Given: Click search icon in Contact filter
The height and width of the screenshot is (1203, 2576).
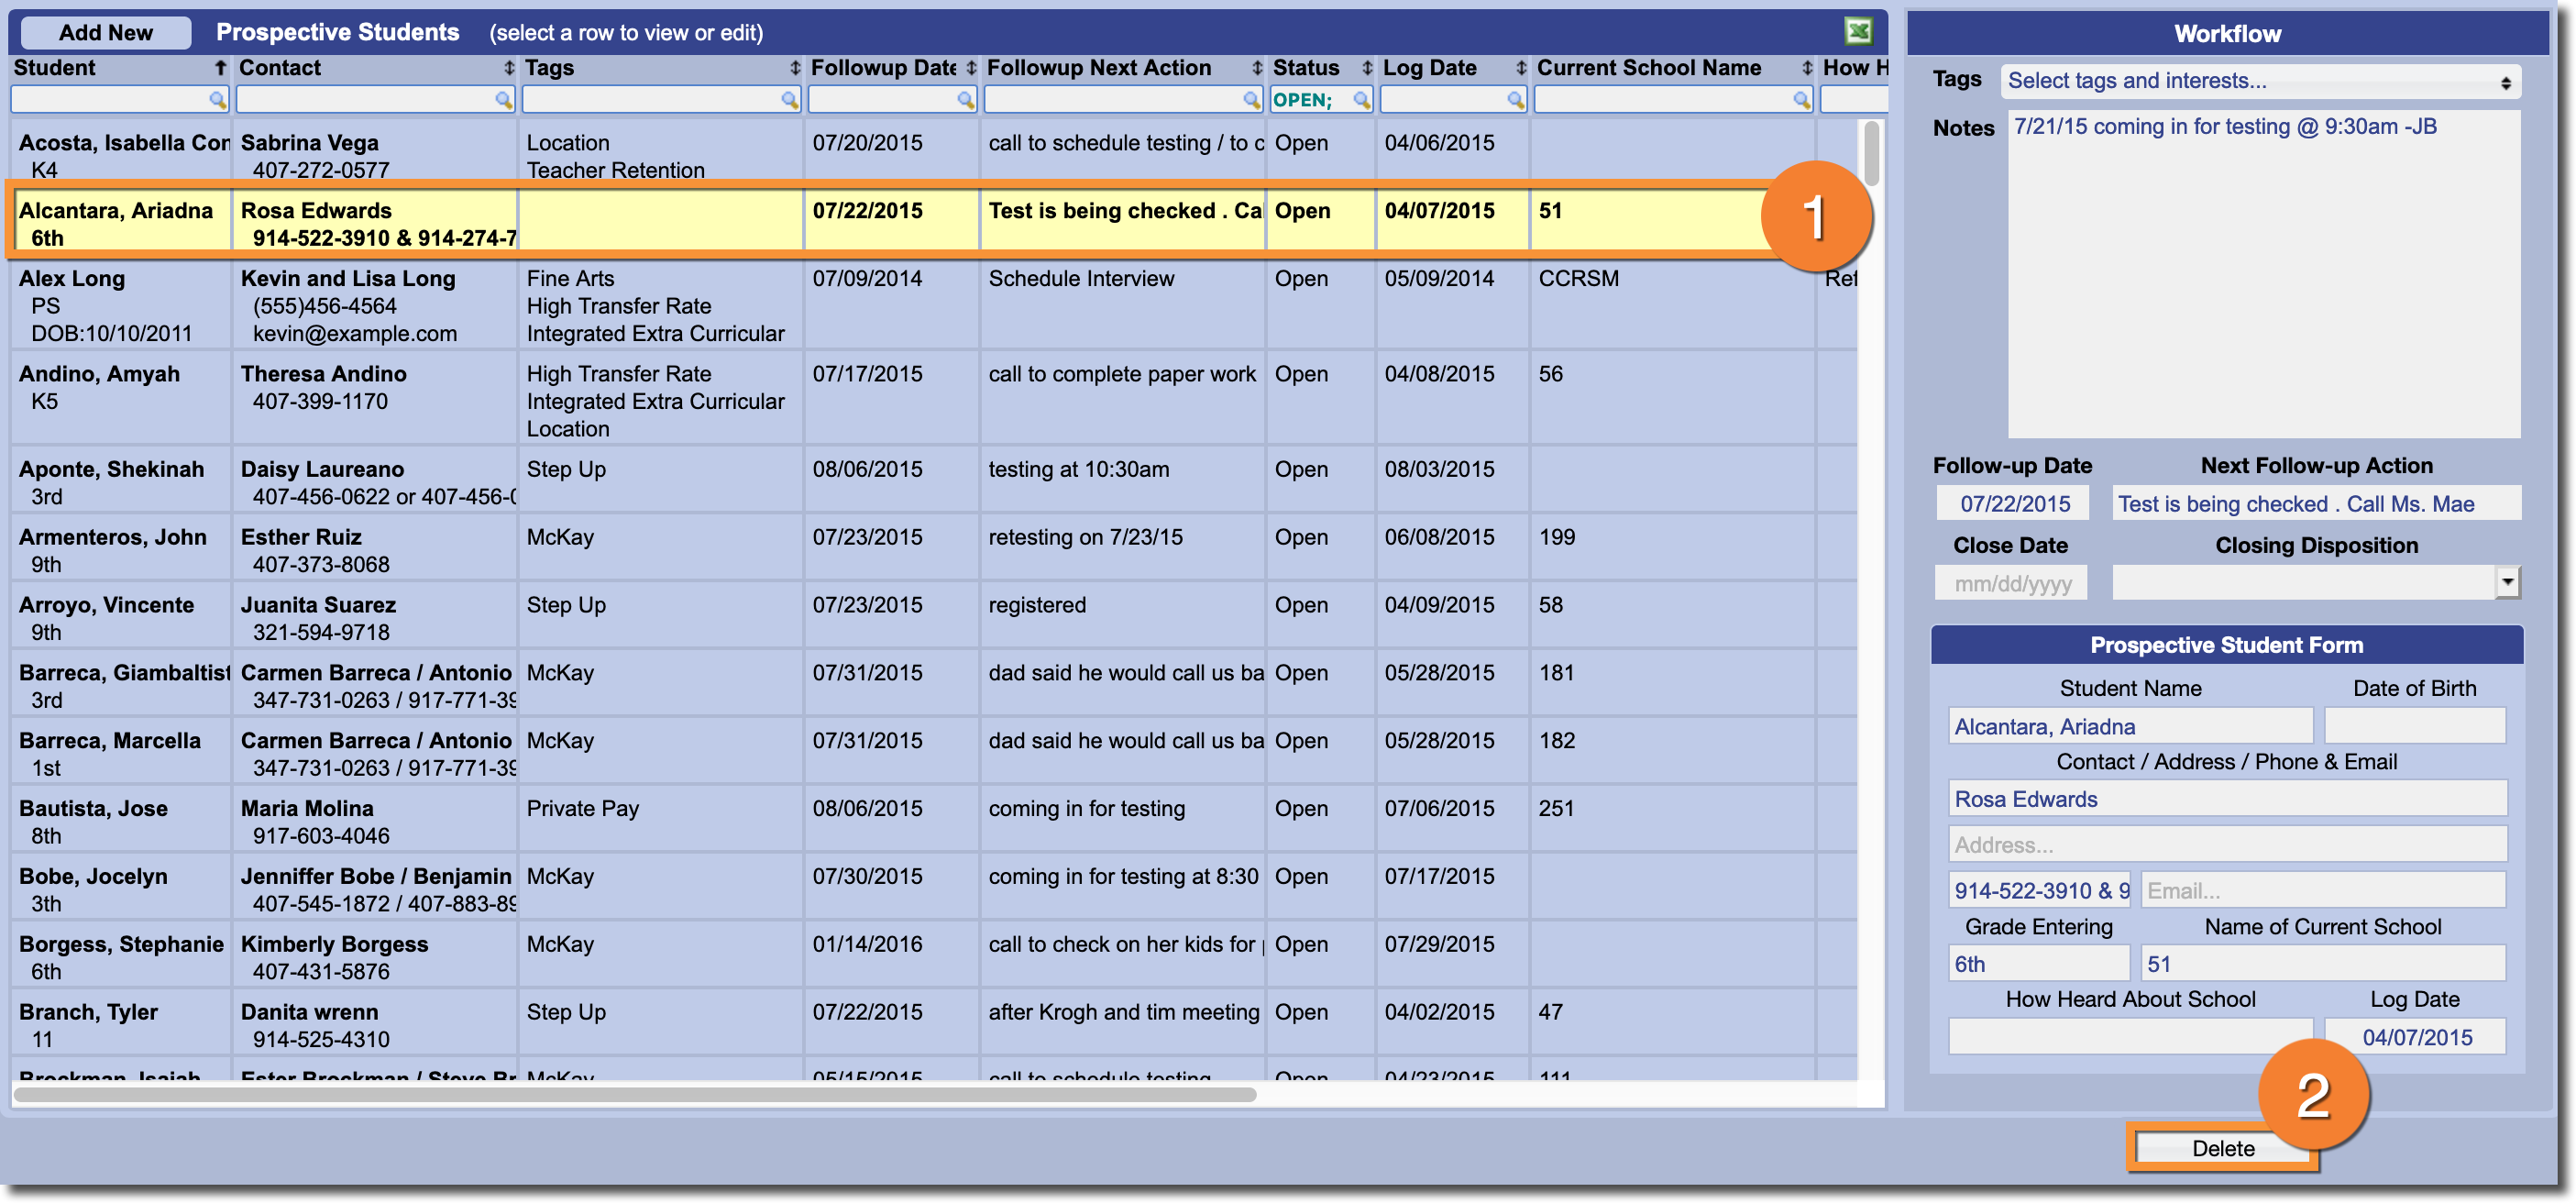Looking at the screenshot, I should pyautogui.click(x=503, y=100).
